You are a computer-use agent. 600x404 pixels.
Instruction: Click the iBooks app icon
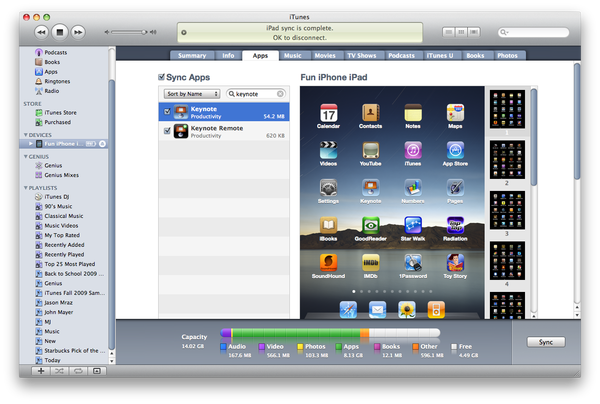328,225
